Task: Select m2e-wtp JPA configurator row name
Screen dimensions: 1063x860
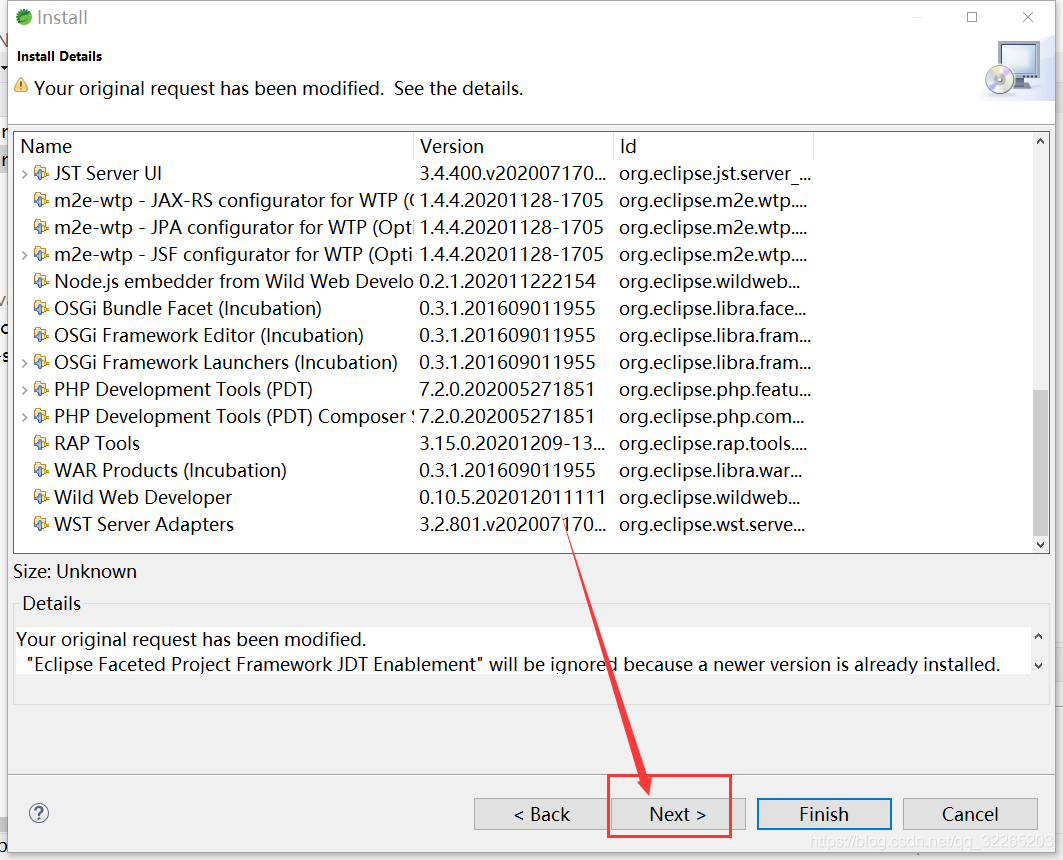Action: [233, 227]
